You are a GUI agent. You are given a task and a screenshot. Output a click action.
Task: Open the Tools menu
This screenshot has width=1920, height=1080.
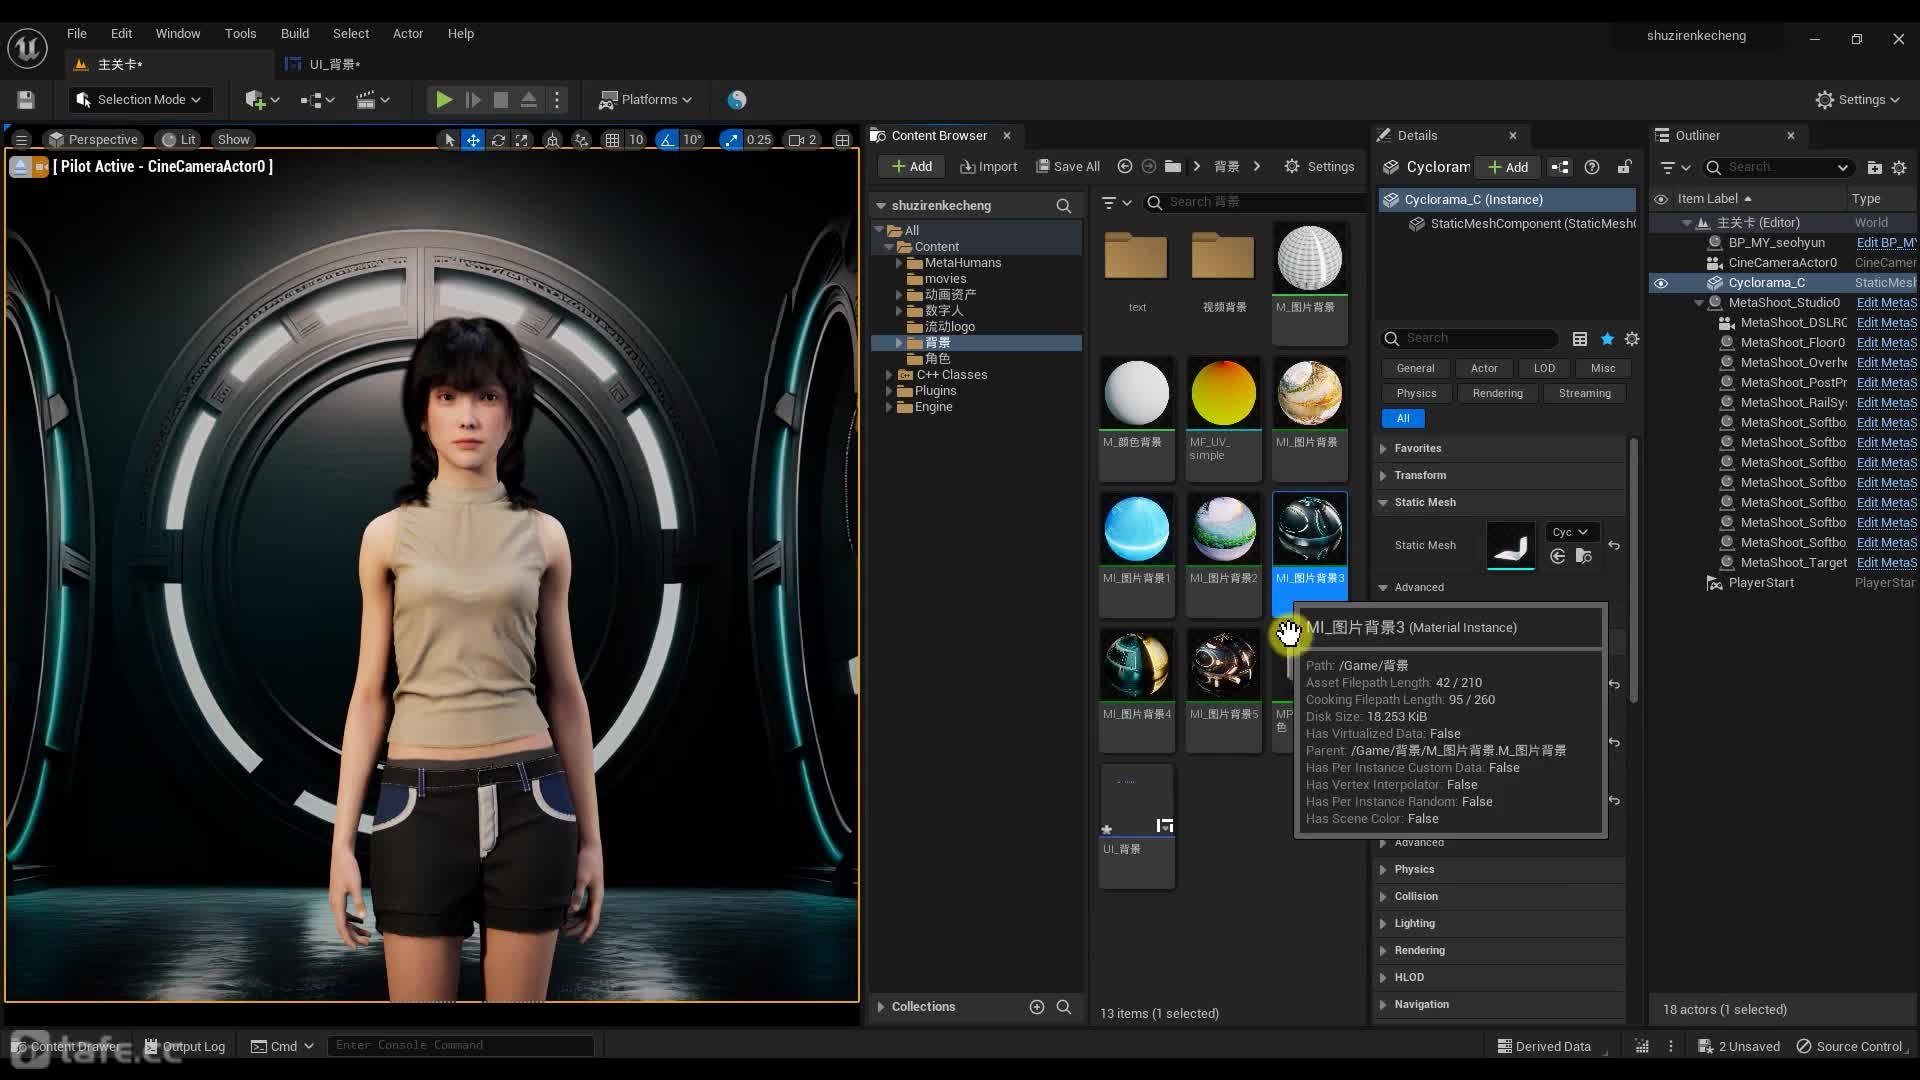point(240,33)
